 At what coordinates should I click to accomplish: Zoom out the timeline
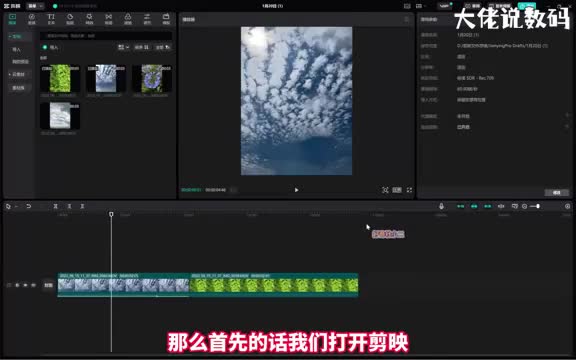click(525, 206)
